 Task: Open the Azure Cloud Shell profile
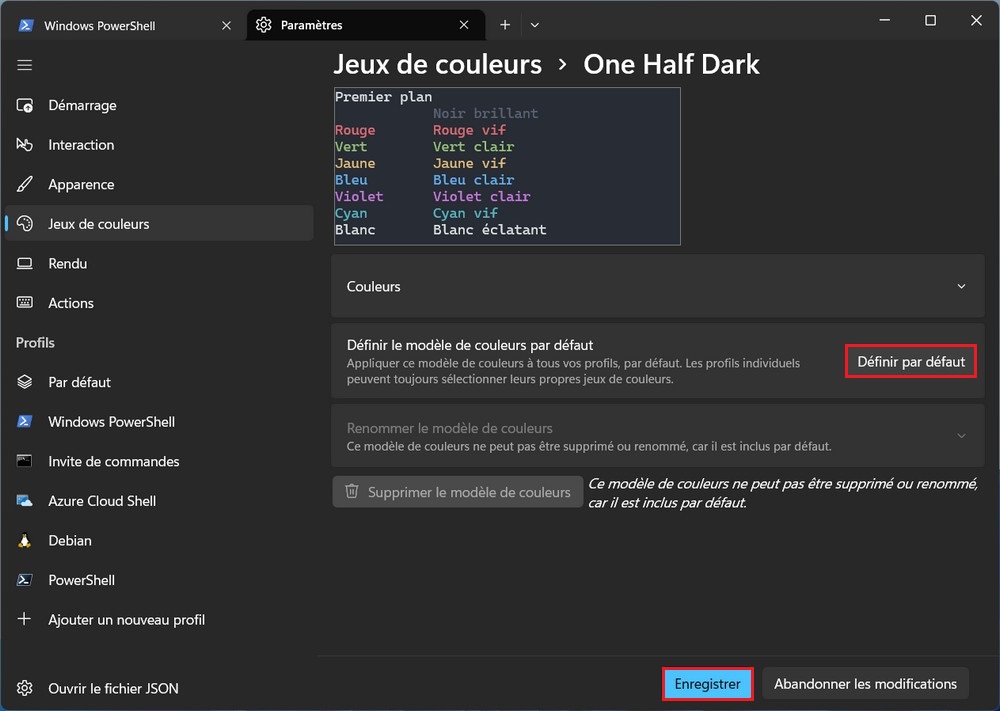tap(159, 501)
